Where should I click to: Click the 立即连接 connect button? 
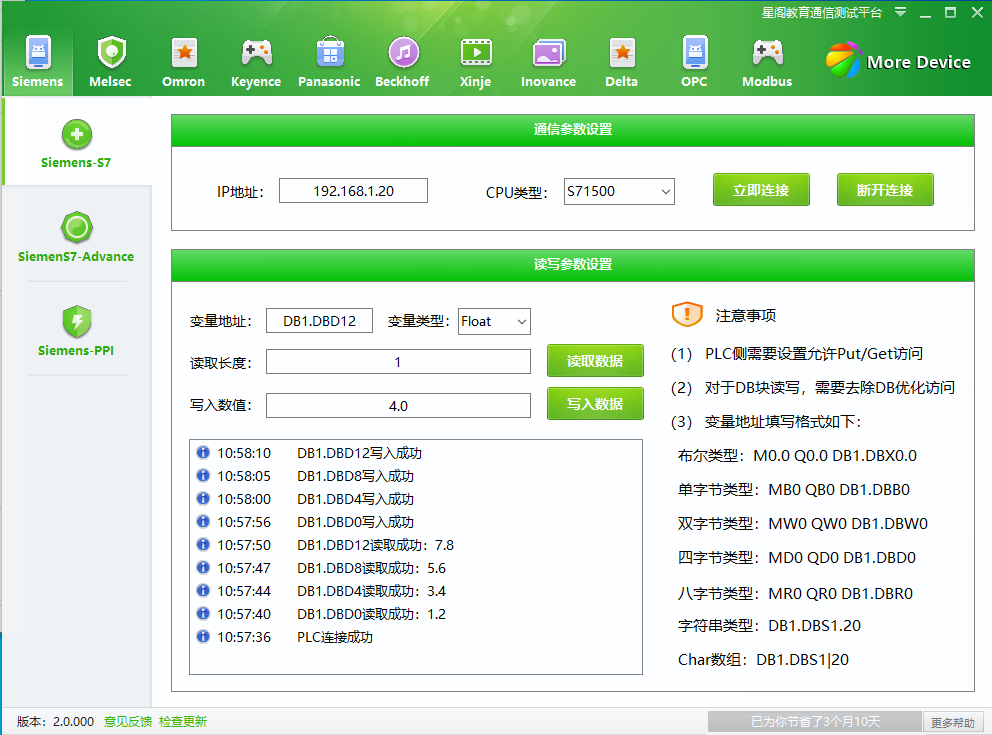(761, 190)
